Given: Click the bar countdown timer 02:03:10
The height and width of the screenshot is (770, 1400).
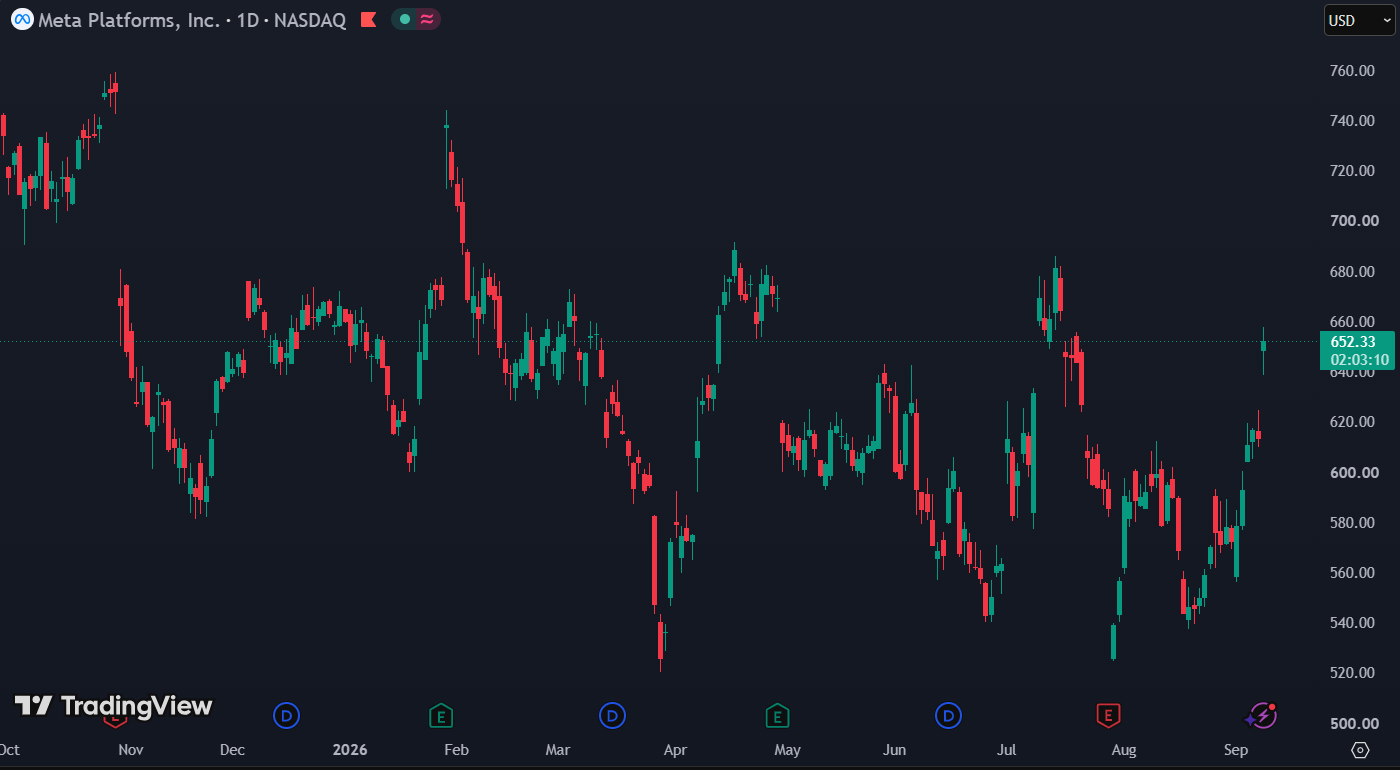Looking at the screenshot, I should (x=1359, y=360).
